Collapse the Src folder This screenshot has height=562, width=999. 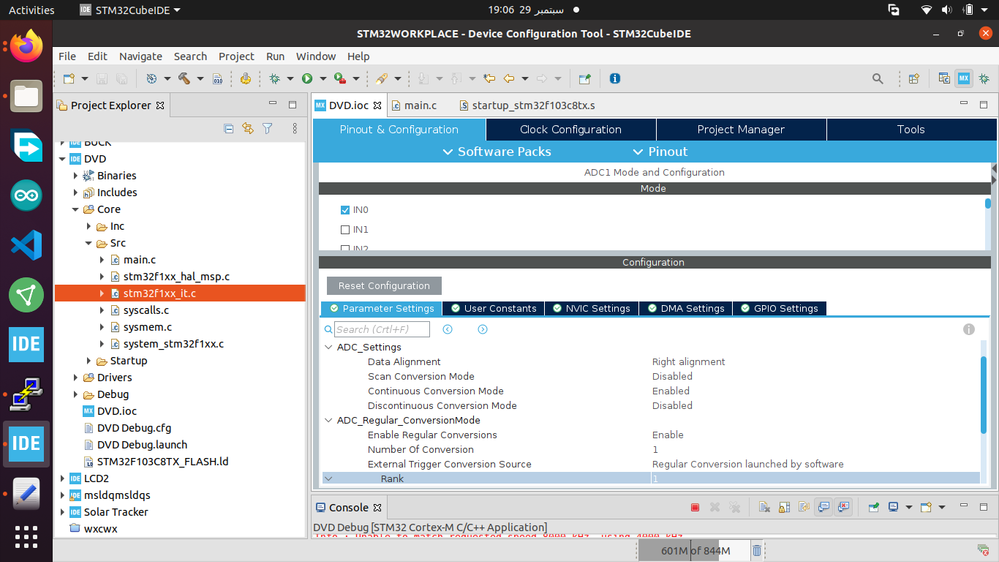coord(89,243)
